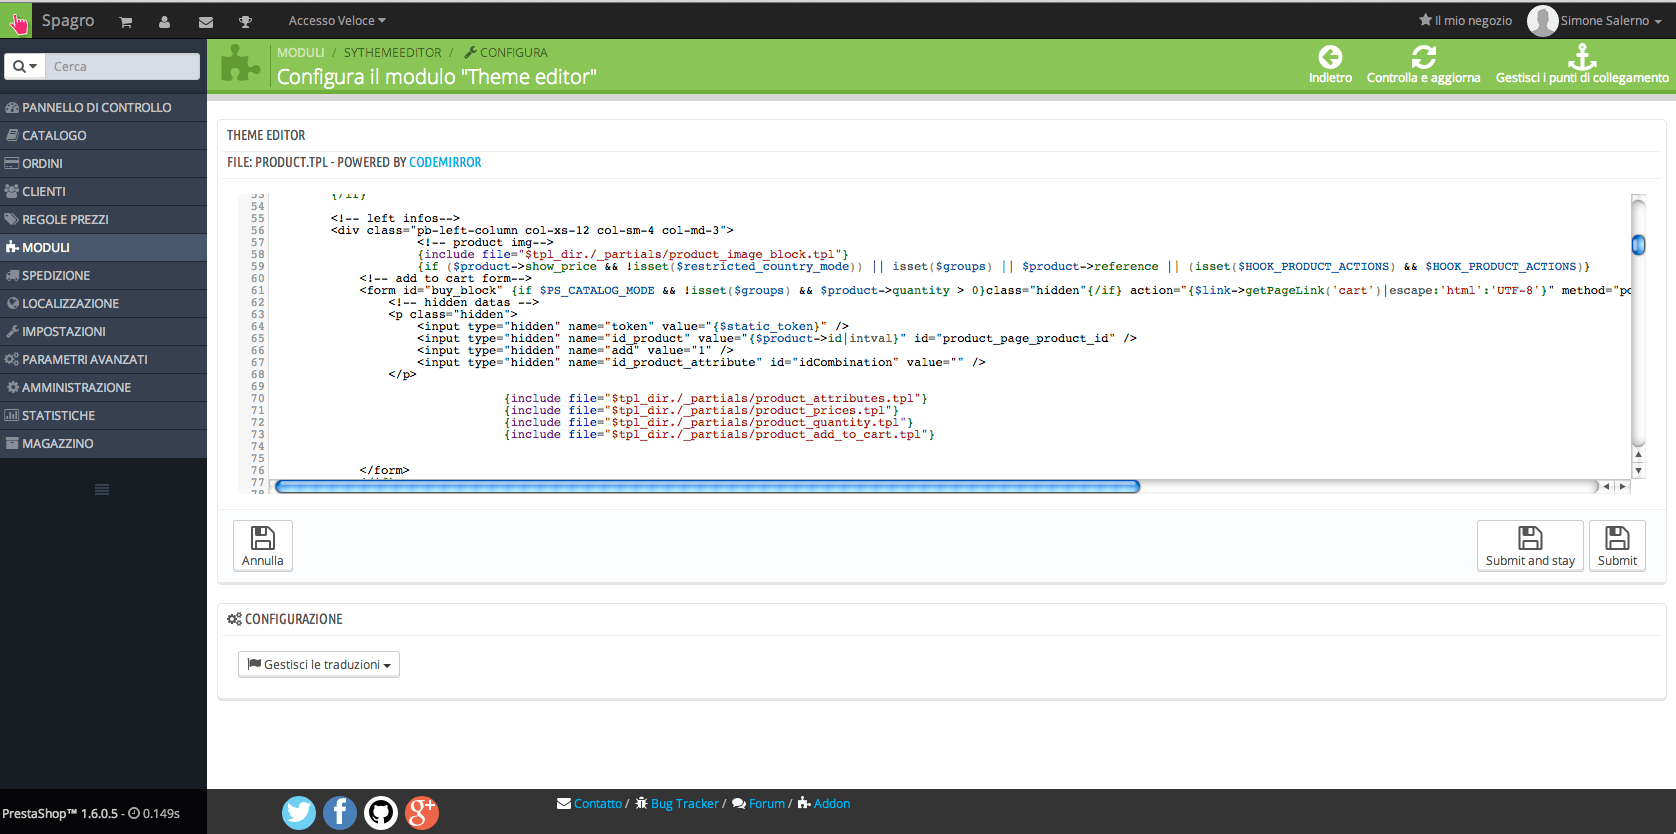Open Spedizione menu

pos(103,275)
